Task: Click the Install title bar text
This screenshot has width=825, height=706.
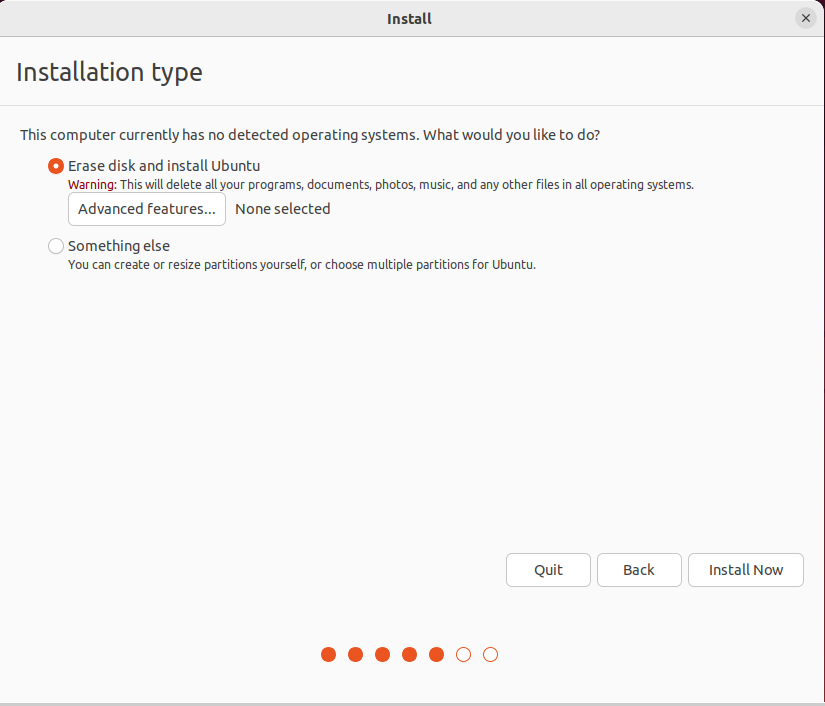Action: click(x=409, y=18)
